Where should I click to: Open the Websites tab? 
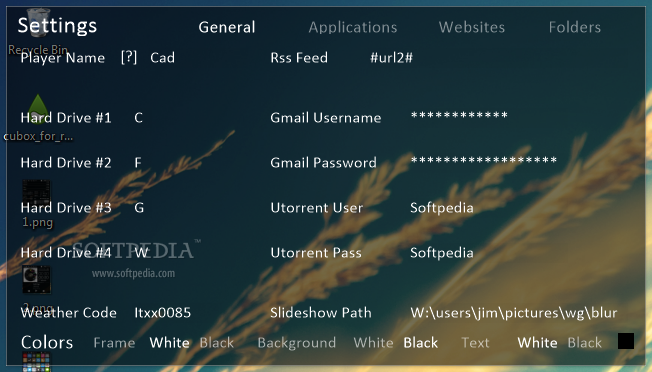[x=472, y=27]
